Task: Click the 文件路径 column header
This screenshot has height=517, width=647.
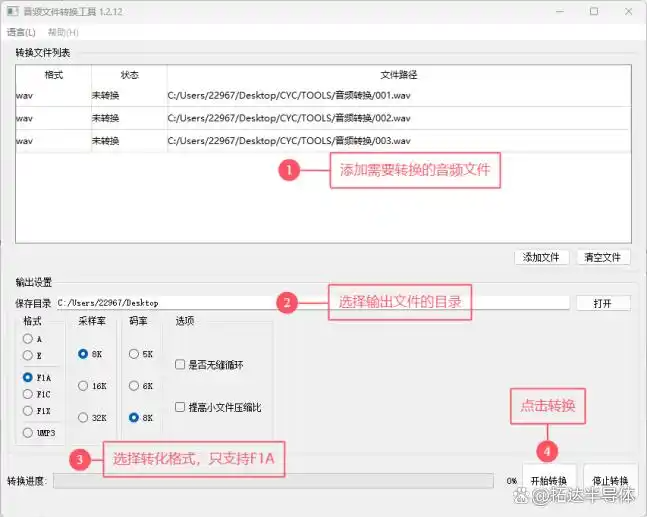Action: click(398, 75)
